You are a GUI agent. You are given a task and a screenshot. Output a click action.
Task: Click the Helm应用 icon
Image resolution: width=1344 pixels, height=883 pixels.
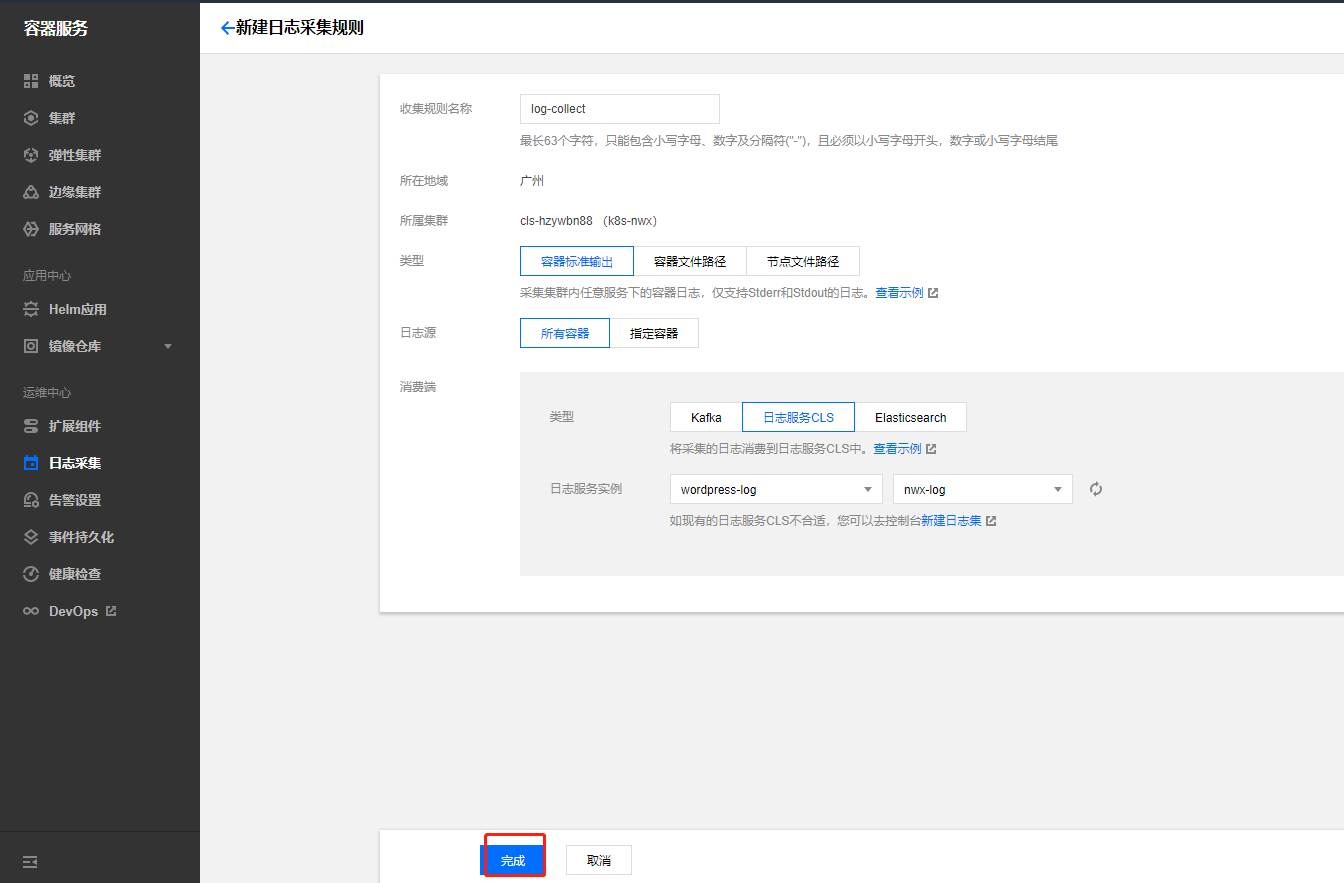click(30, 309)
